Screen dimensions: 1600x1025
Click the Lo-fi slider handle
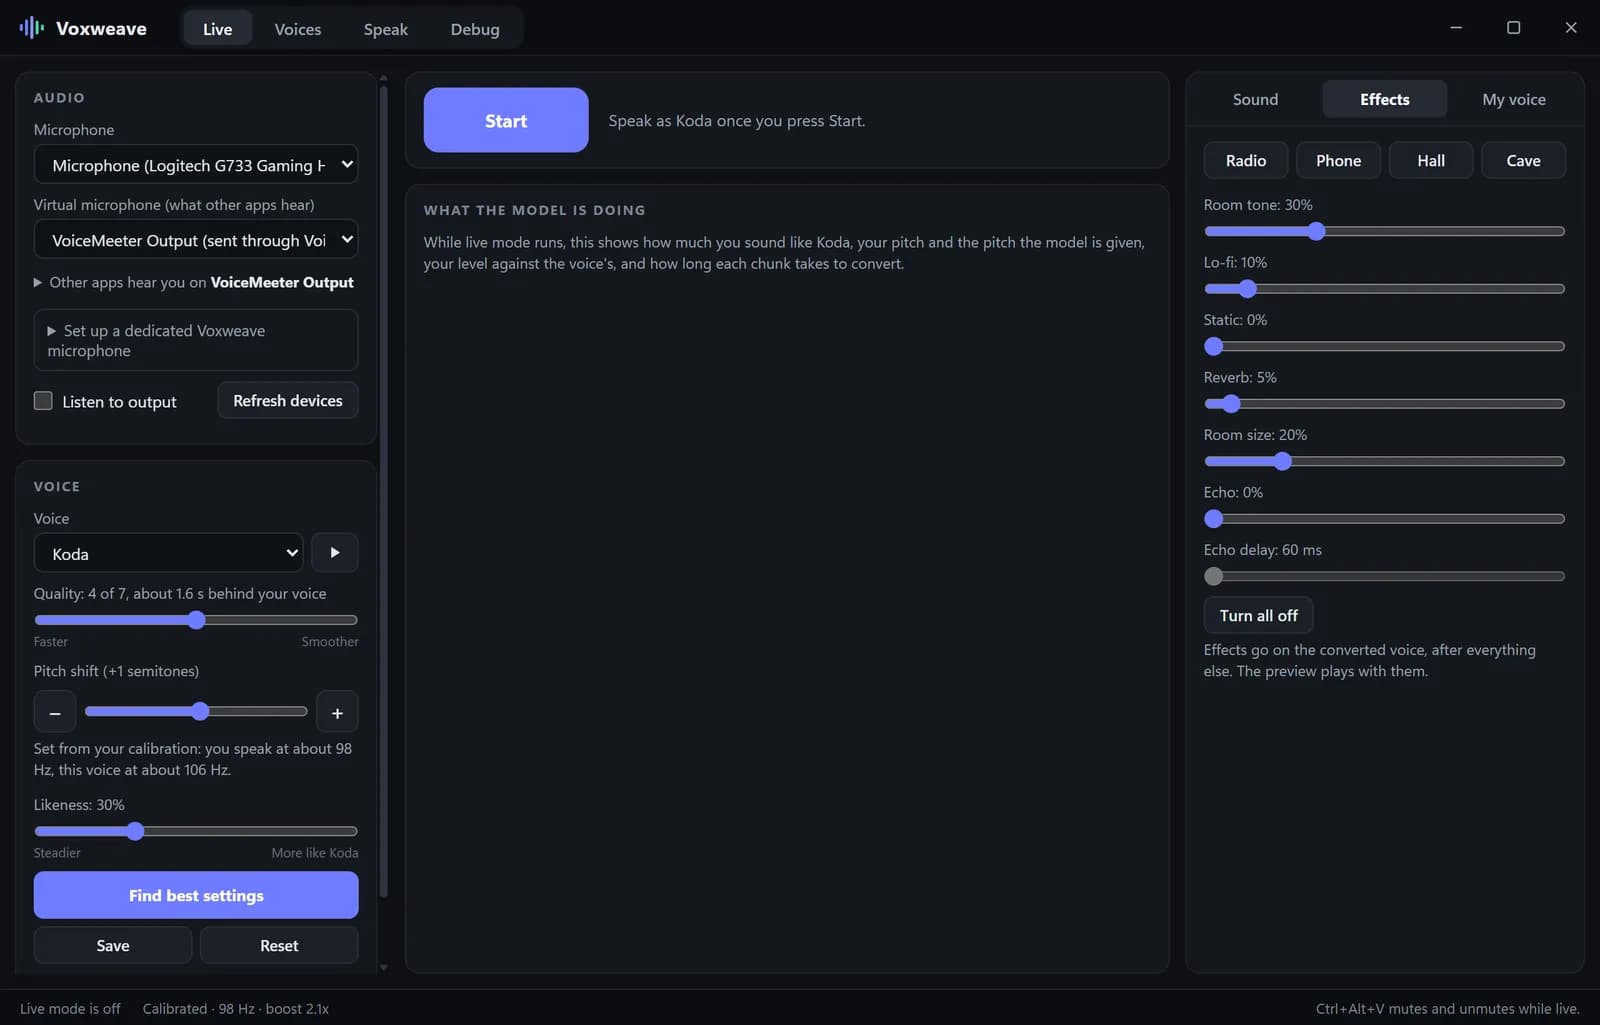click(1247, 289)
